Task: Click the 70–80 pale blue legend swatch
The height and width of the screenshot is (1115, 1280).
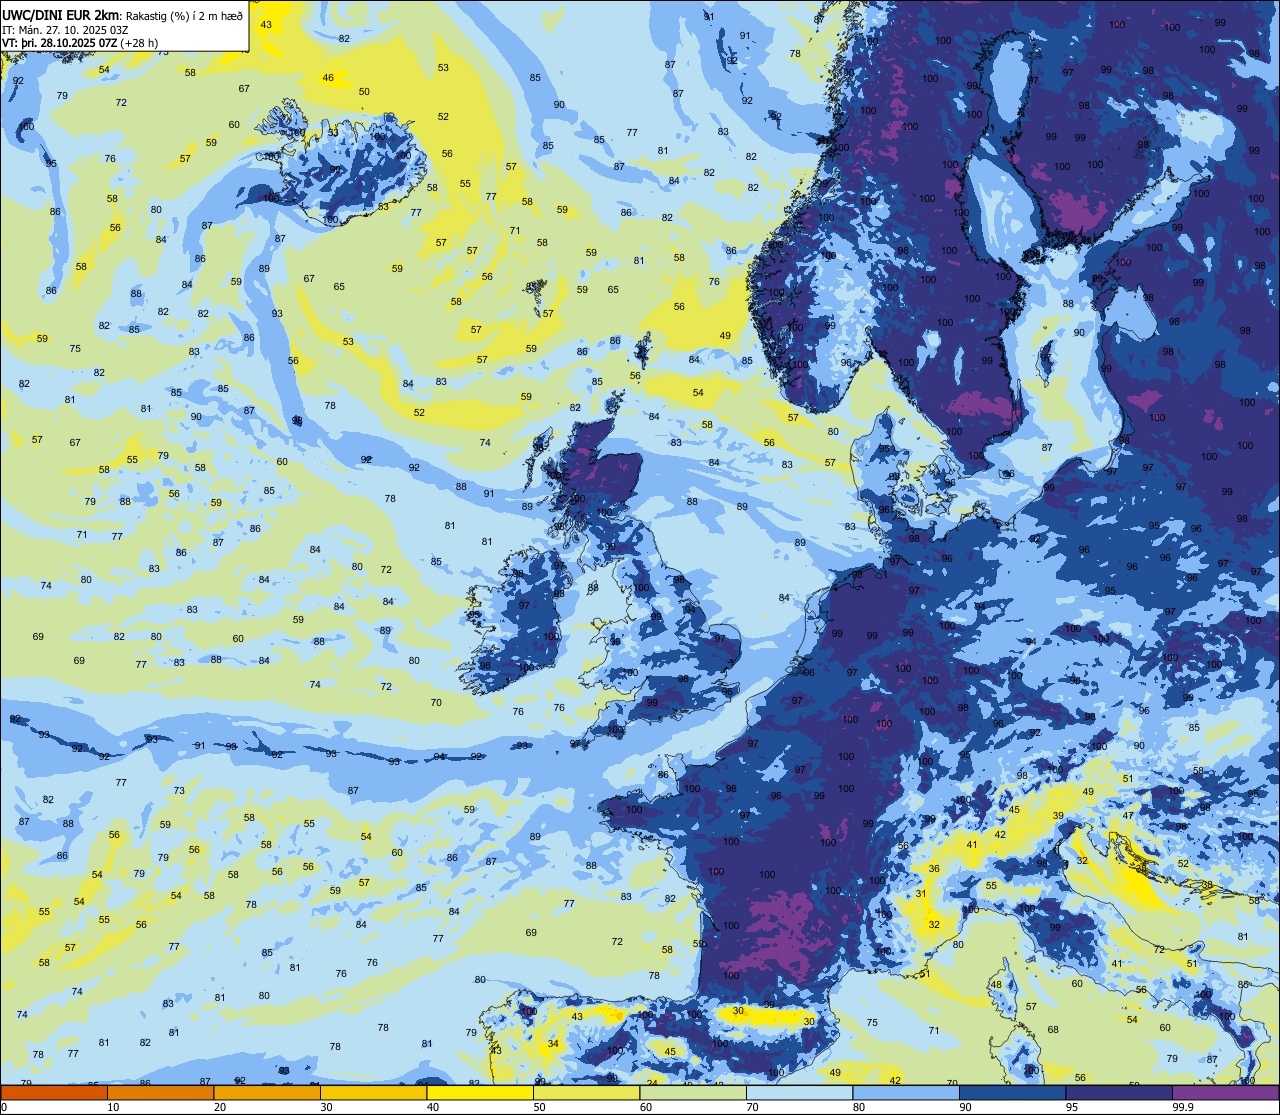Action: 799,1092
